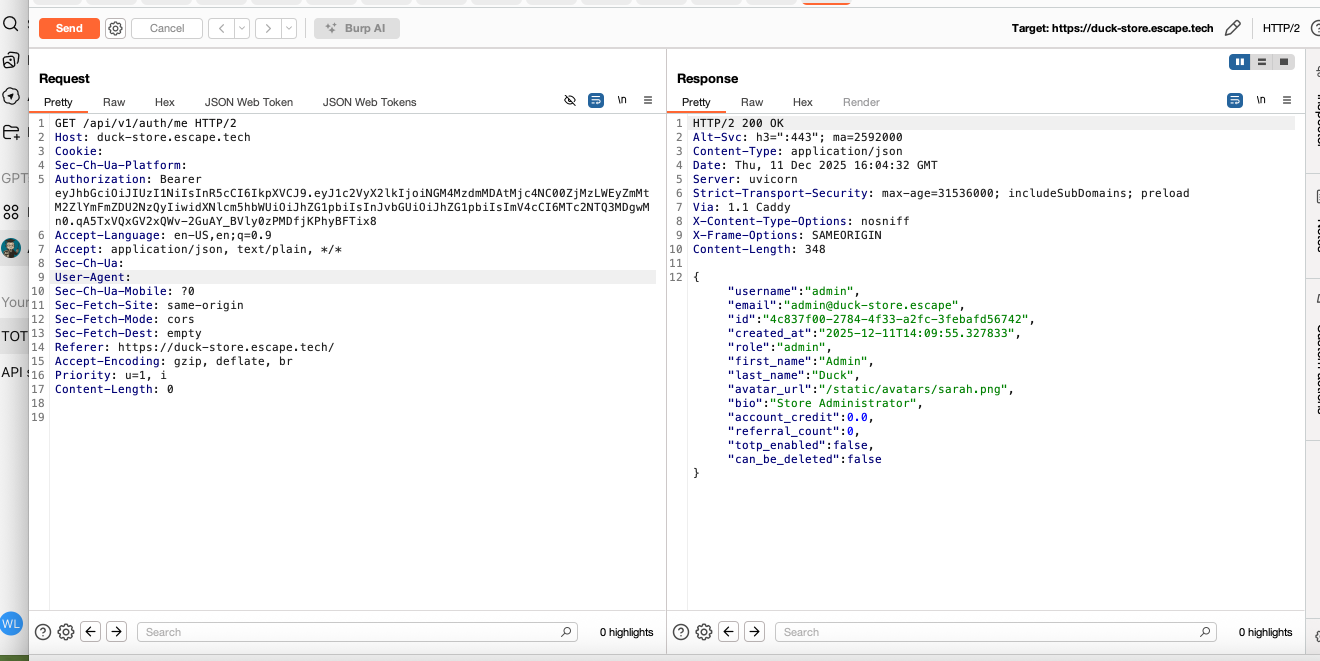Open Repeater settings via gear beside Send
The width and height of the screenshot is (1320, 661).
click(x=115, y=28)
